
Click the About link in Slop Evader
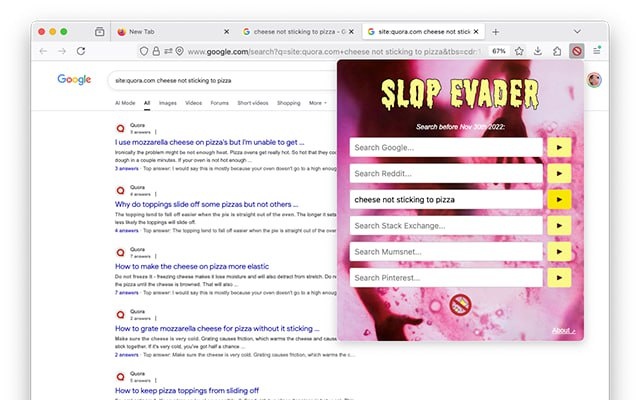pyautogui.click(x=563, y=331)
